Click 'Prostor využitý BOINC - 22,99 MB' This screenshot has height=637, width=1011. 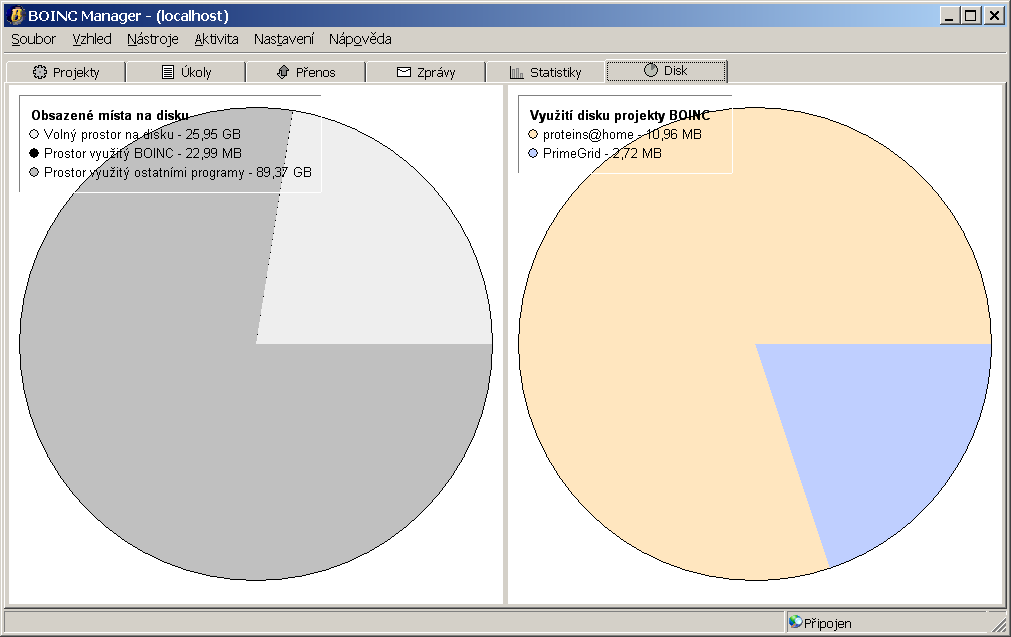142,153
